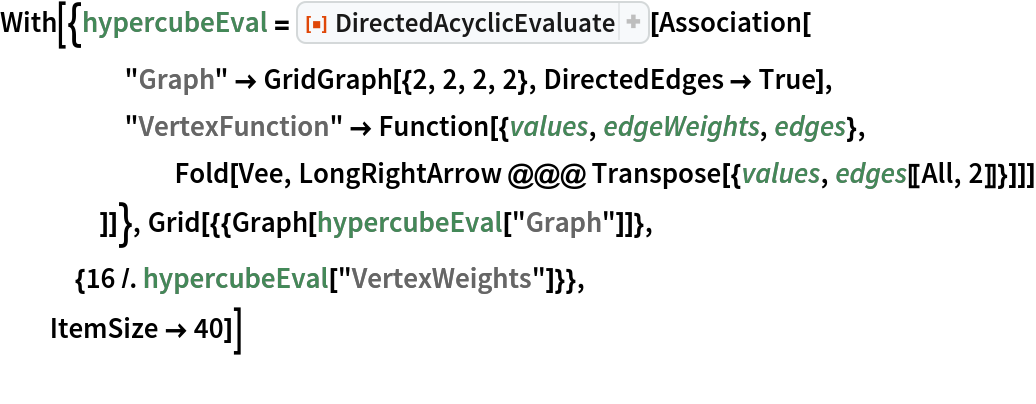Click hypercubeEval left of VertexWeights
This screenshot has width=1036, height=404.
236,279
